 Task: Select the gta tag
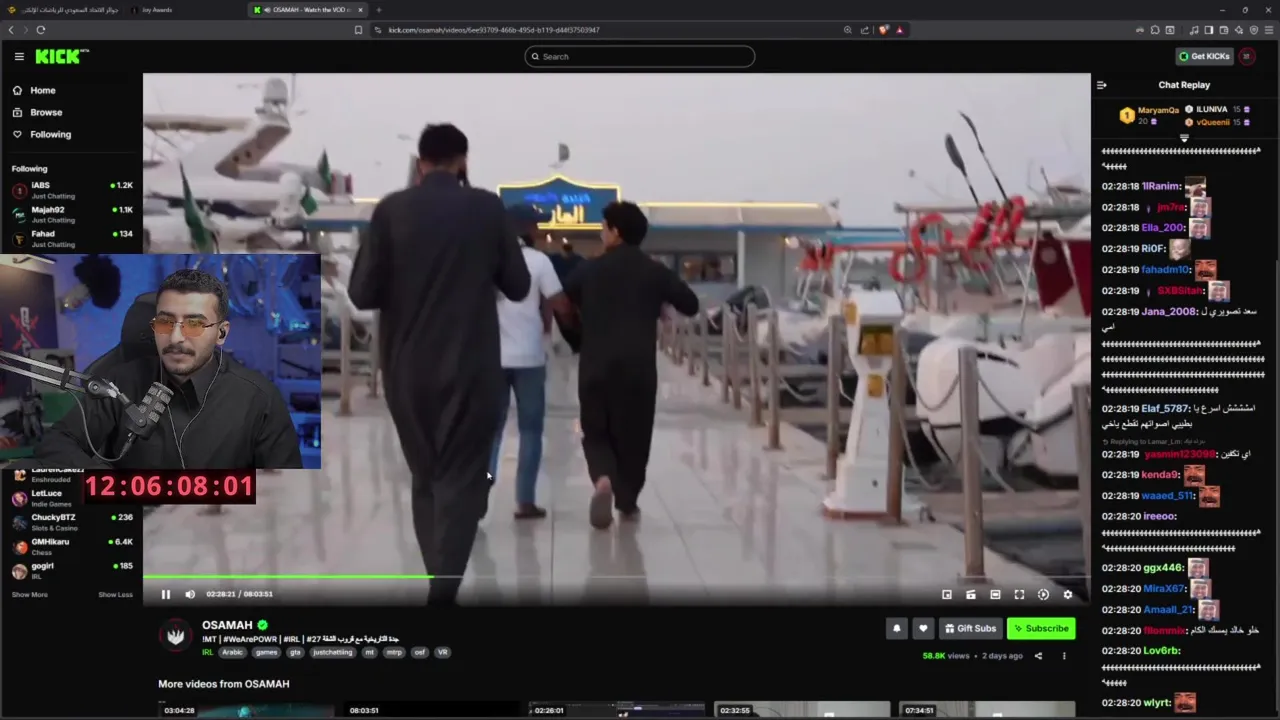pyautogui.click(x=295, y=652)
